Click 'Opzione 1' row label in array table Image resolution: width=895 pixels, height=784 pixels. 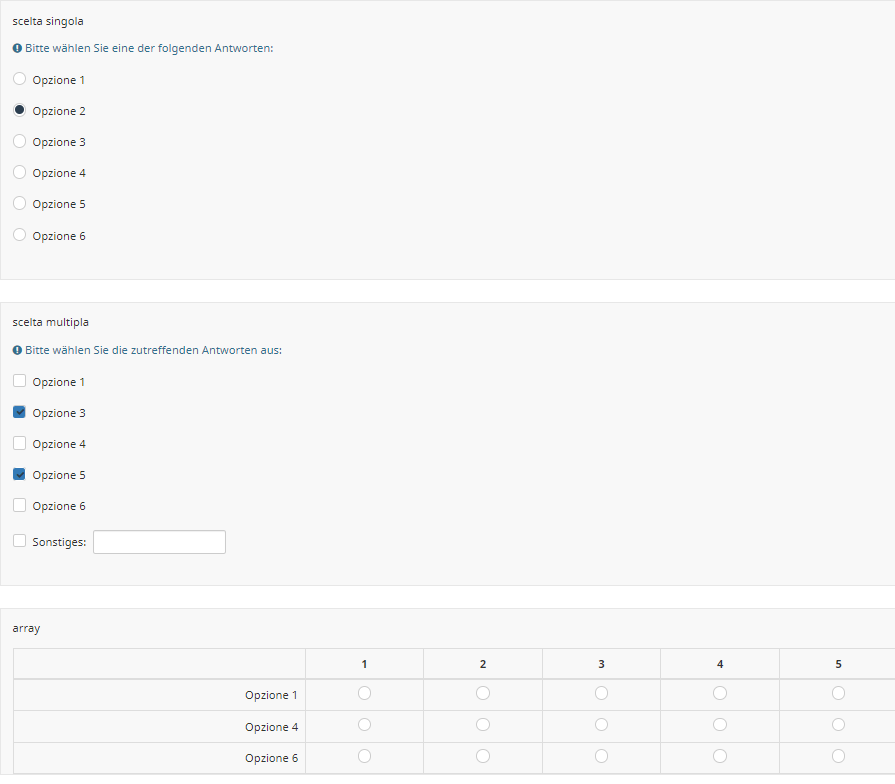(271, 695)
